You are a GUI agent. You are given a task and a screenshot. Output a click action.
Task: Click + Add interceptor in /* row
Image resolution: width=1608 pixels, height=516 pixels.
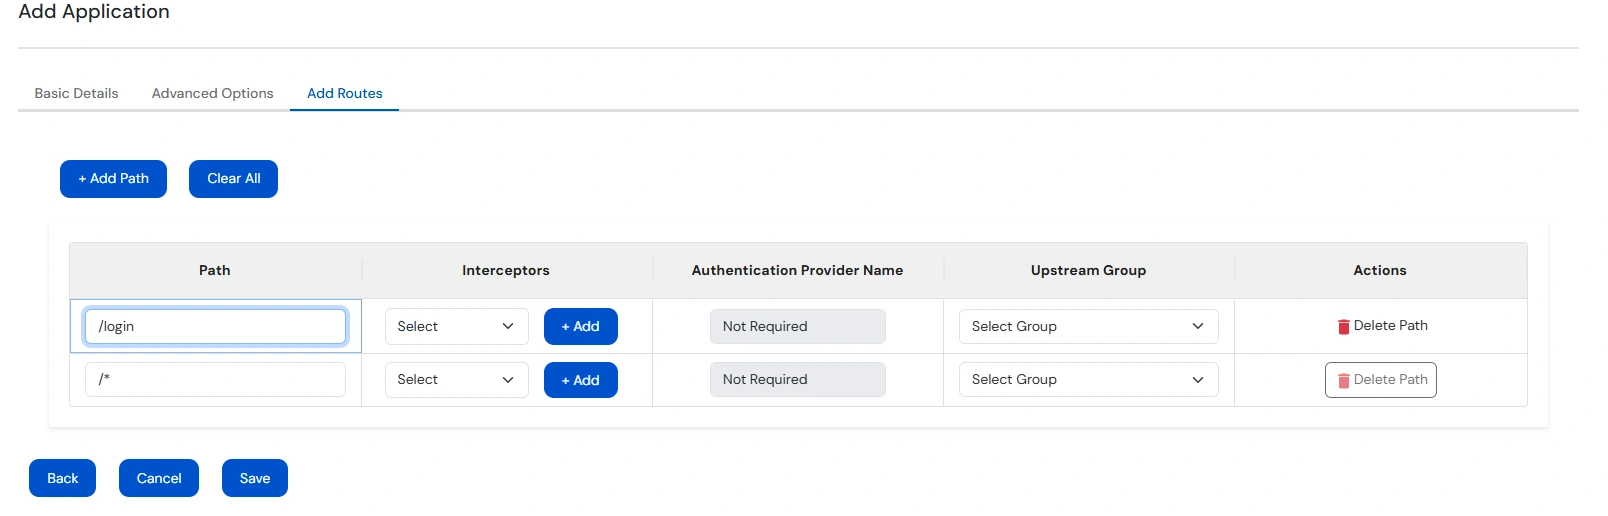click(580, 380)
